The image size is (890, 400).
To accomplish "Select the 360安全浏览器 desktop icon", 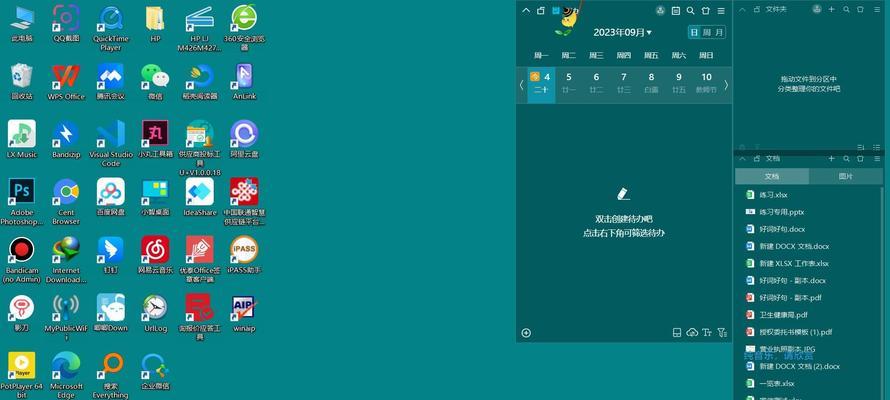I will pos(244,28).
